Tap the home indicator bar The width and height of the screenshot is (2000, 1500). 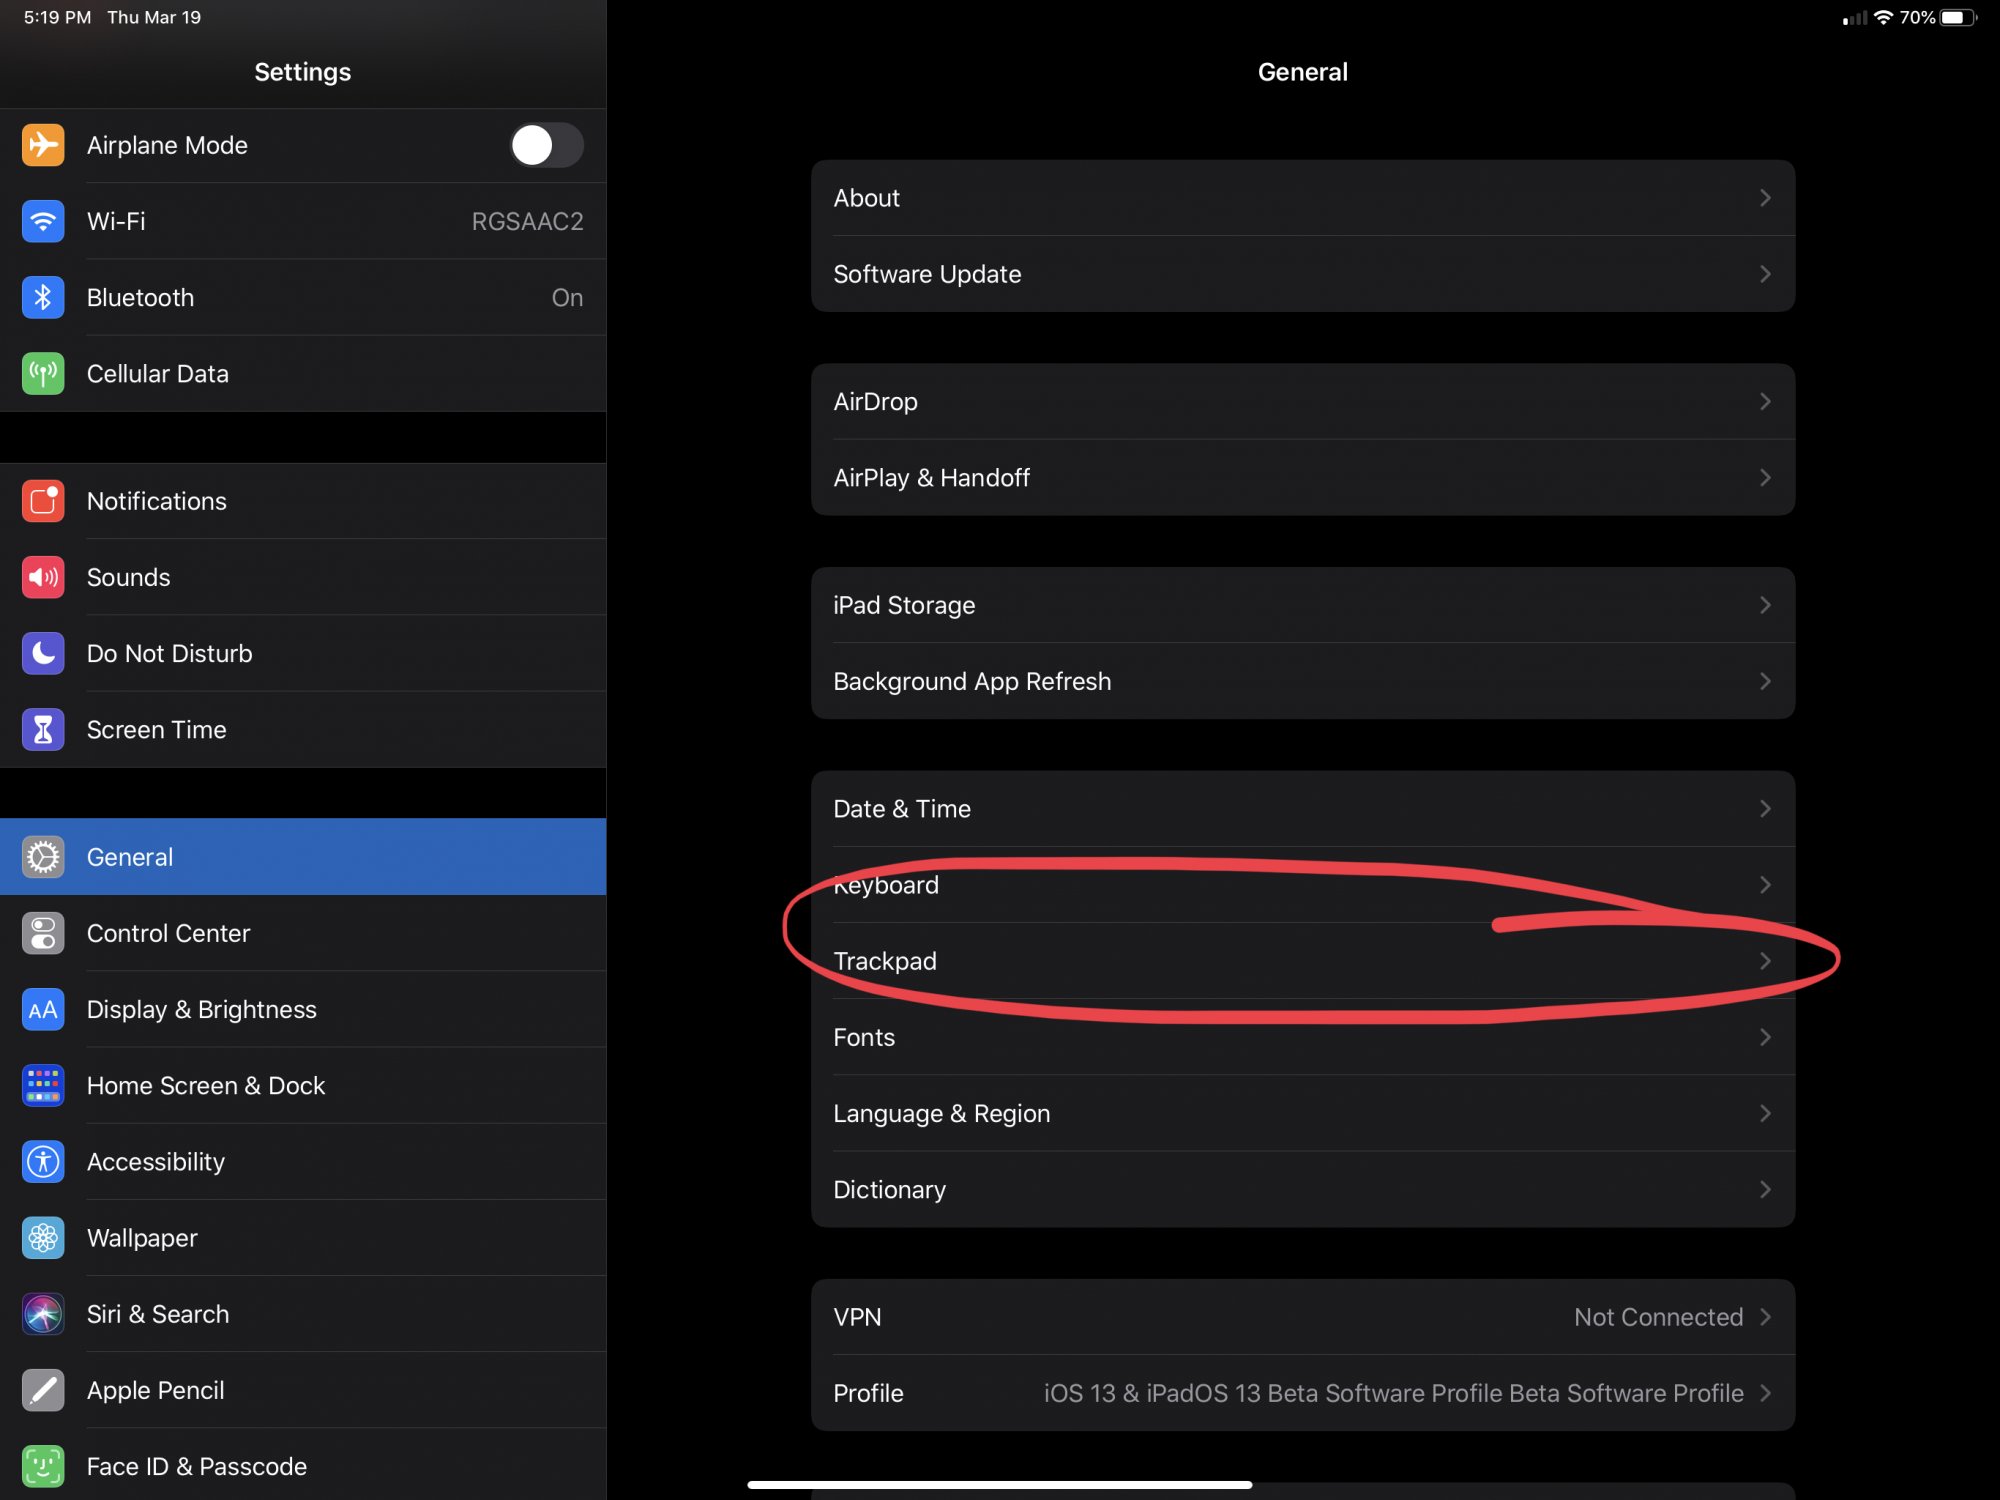click(x=1000, y=1485)
